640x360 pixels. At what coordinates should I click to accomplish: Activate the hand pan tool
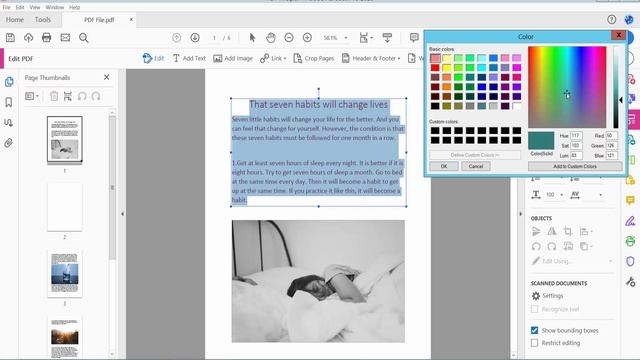(x=271, y=38)
